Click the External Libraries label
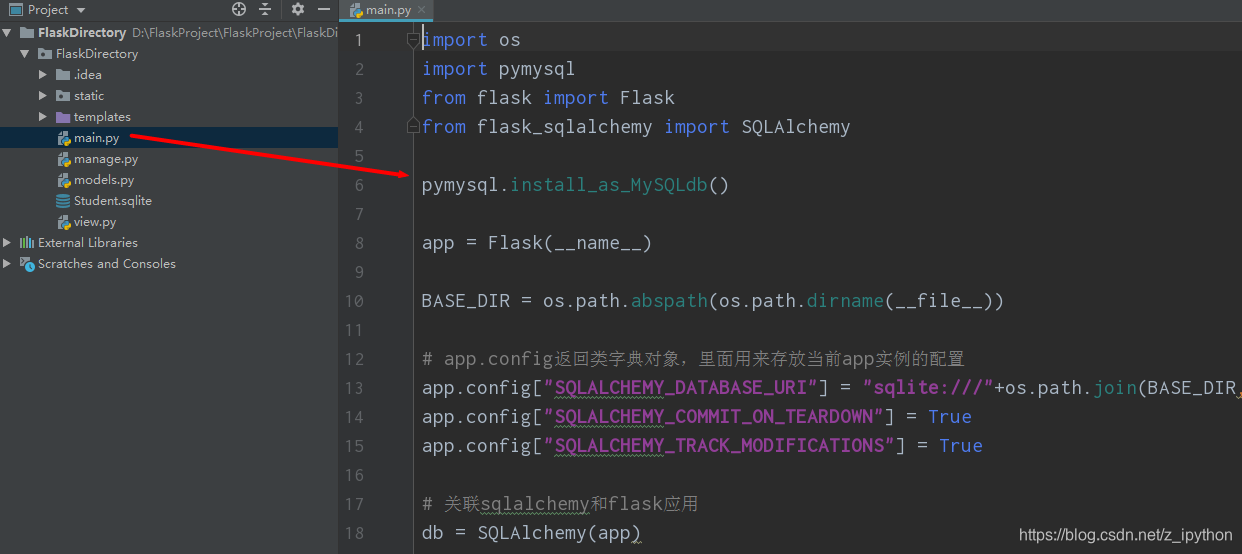1242x554 pixels. (x=88, y=243)
